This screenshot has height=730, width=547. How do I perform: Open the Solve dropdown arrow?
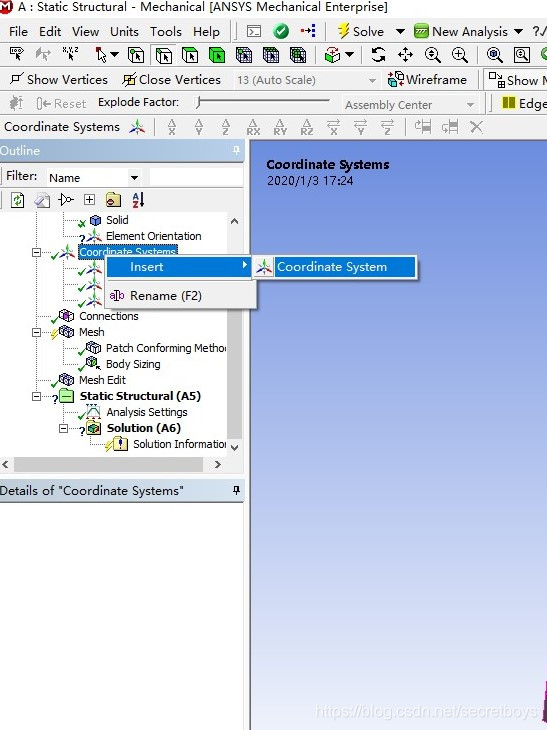pos(400,32)
